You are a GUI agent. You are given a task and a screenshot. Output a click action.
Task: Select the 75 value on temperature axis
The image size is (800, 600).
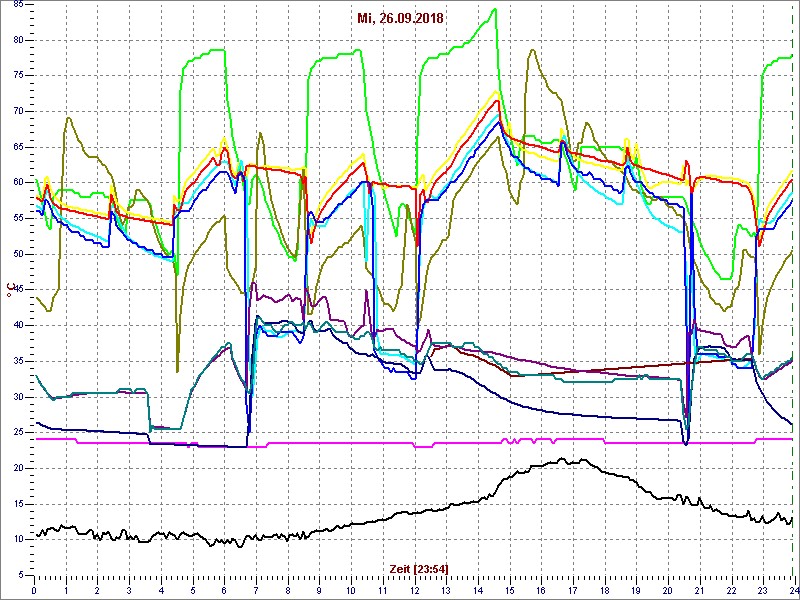click(18, 76)
